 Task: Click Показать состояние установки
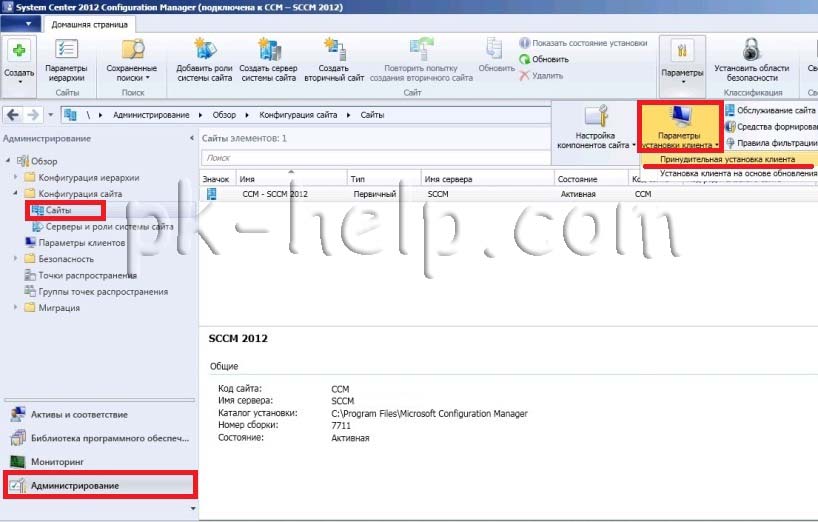(583, 43)
